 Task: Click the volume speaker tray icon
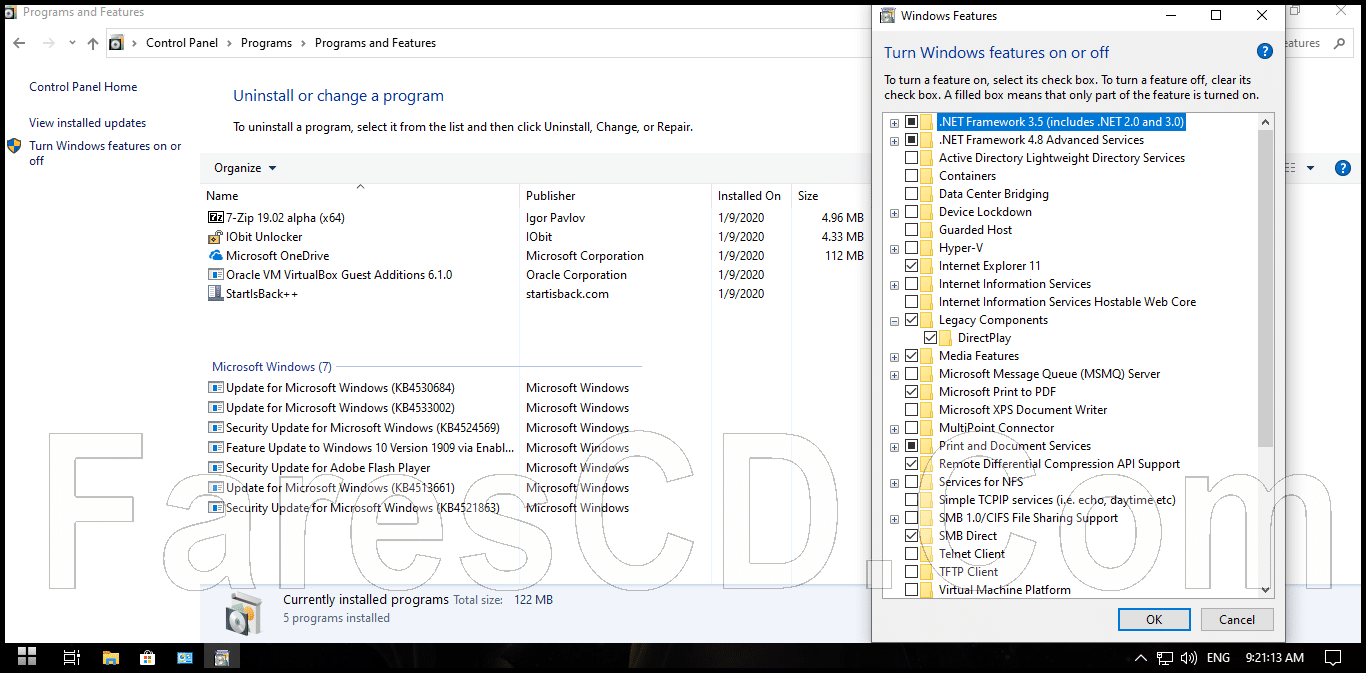tap(1188, 658)
